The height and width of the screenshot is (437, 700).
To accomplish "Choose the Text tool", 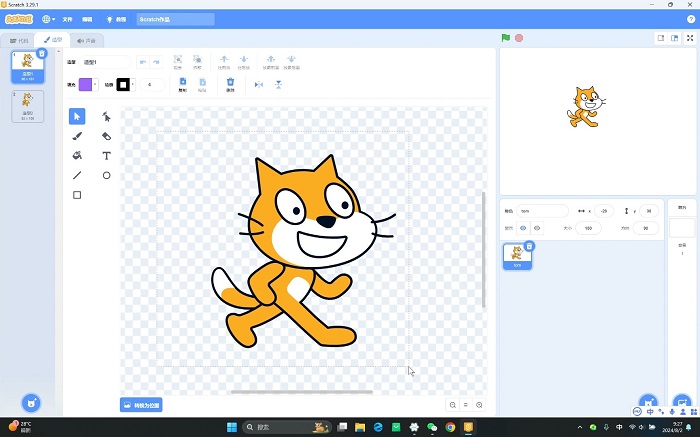I will click(106, 155).
